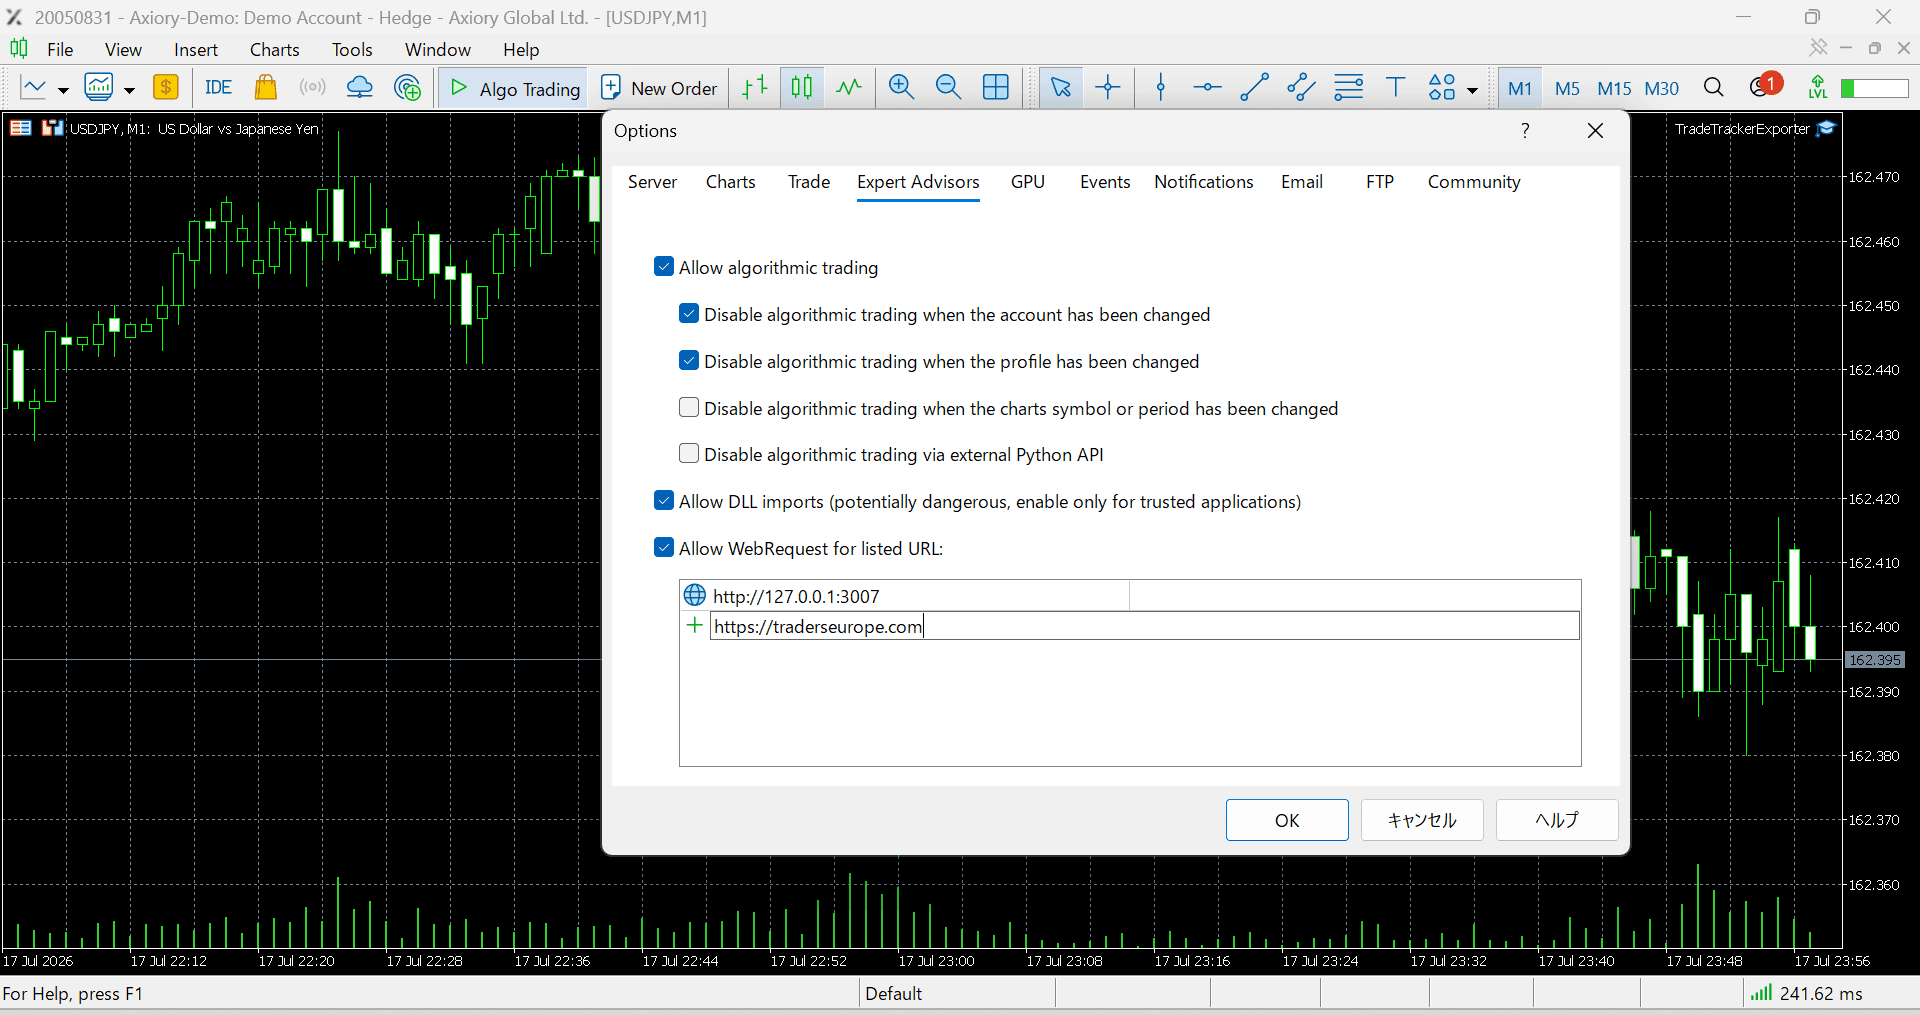This screenshot has height=1015, width=1920.
Task: Click the LVL indicator icon
Action: (x=1818, y=88)
